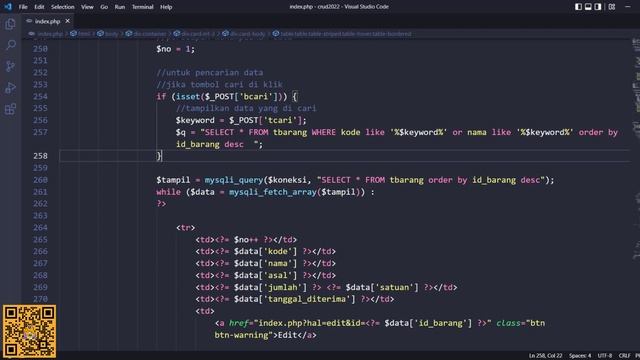The image size is (640, 360).
Task: Click the body breadcrumb item
Action: (x=108, y=34)
